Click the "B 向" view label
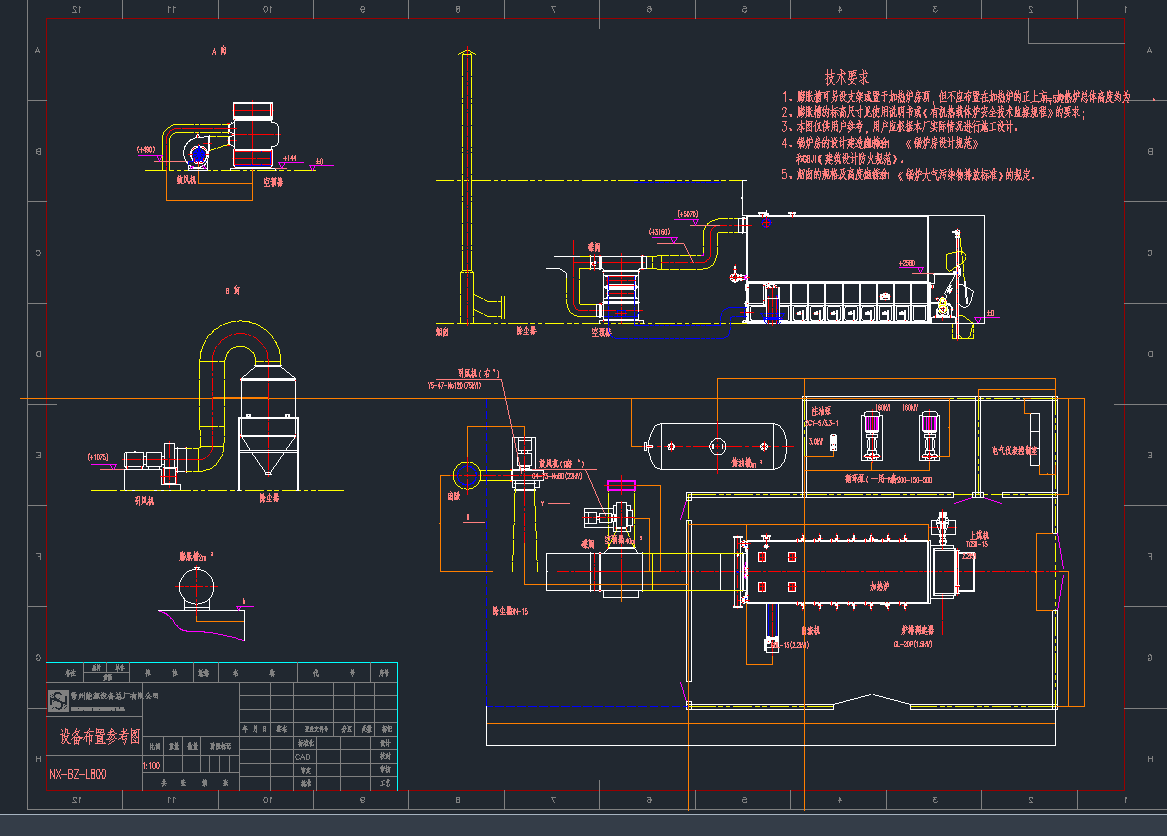The height and width of the screenshot is (836, 1167). tap(232, 291)
